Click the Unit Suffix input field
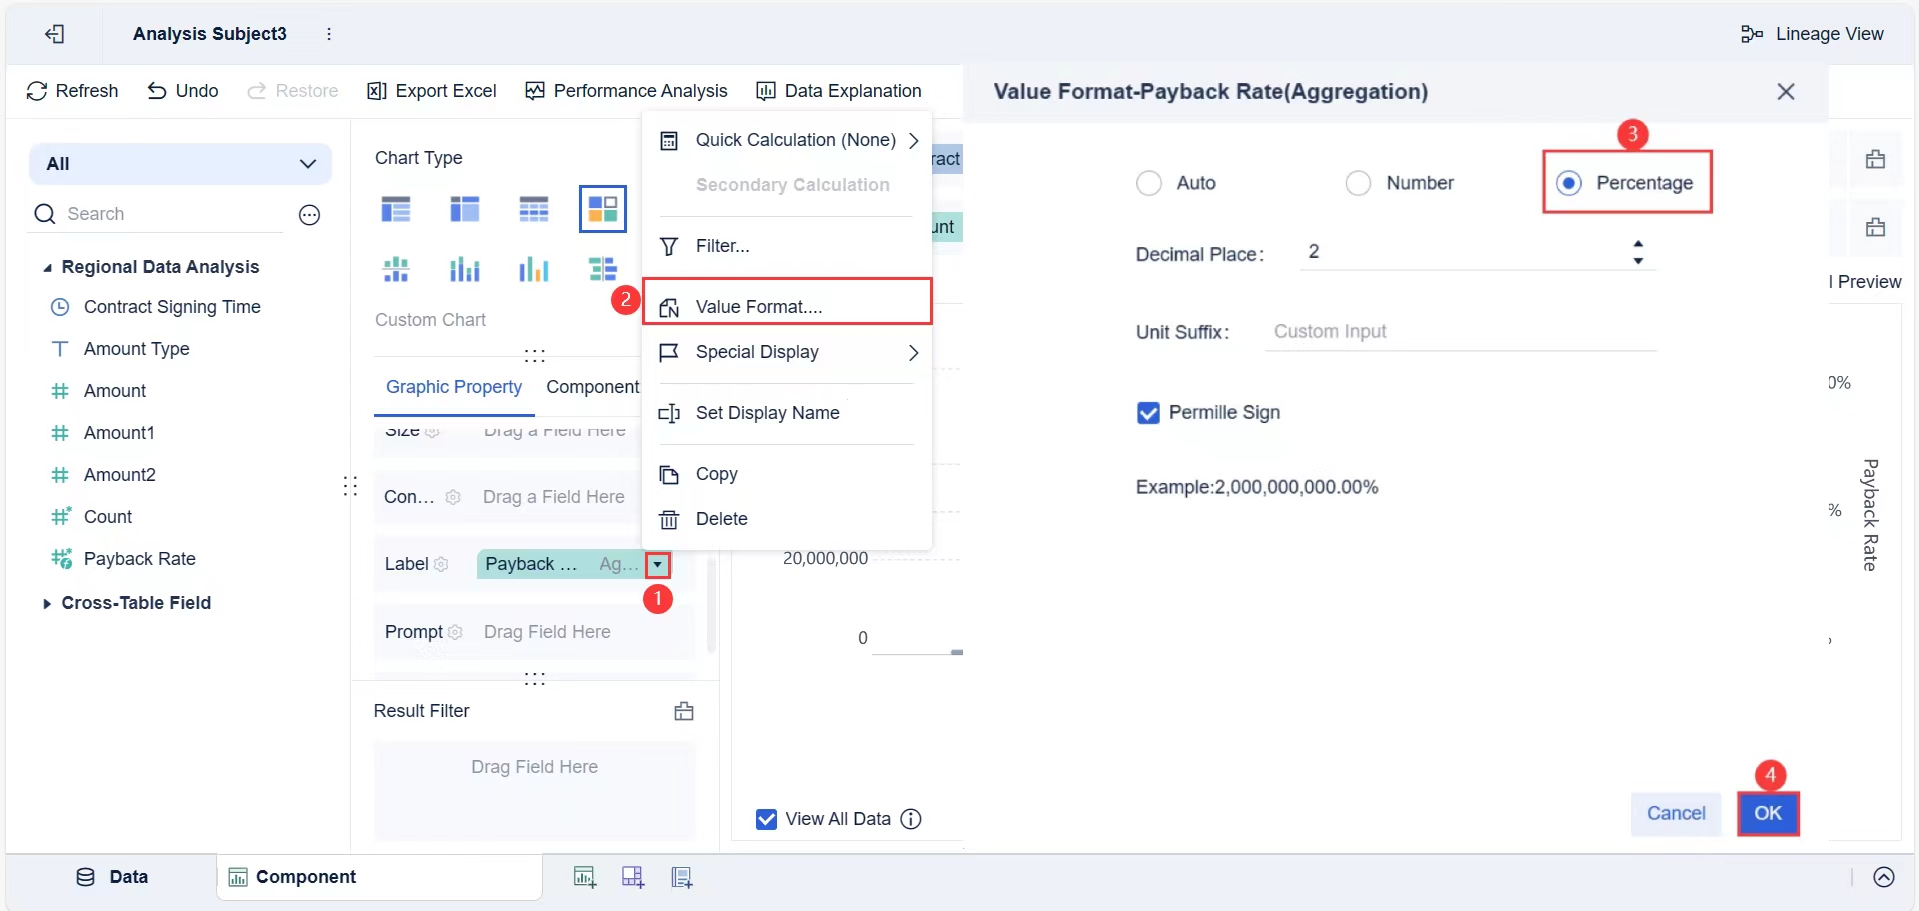Image resolution: width=1919 pixels, height=911 pixels. (x=1460, y=332)
